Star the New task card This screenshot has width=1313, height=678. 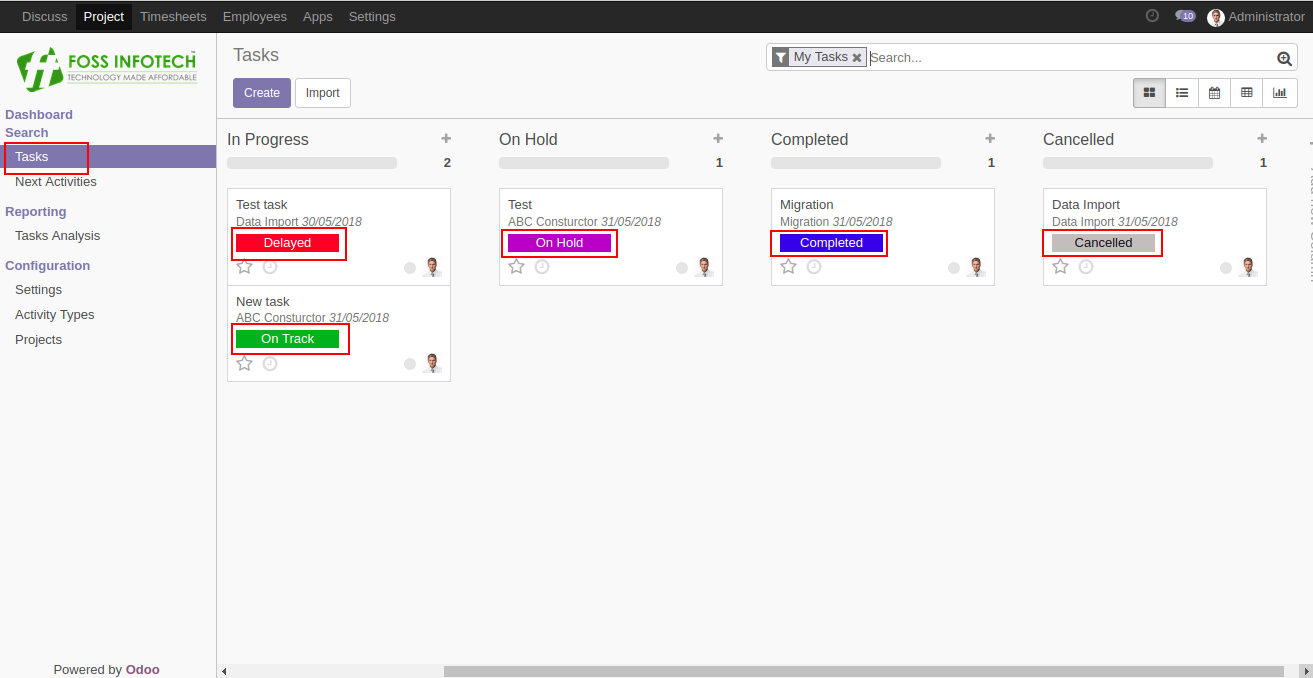coord(244,363)
